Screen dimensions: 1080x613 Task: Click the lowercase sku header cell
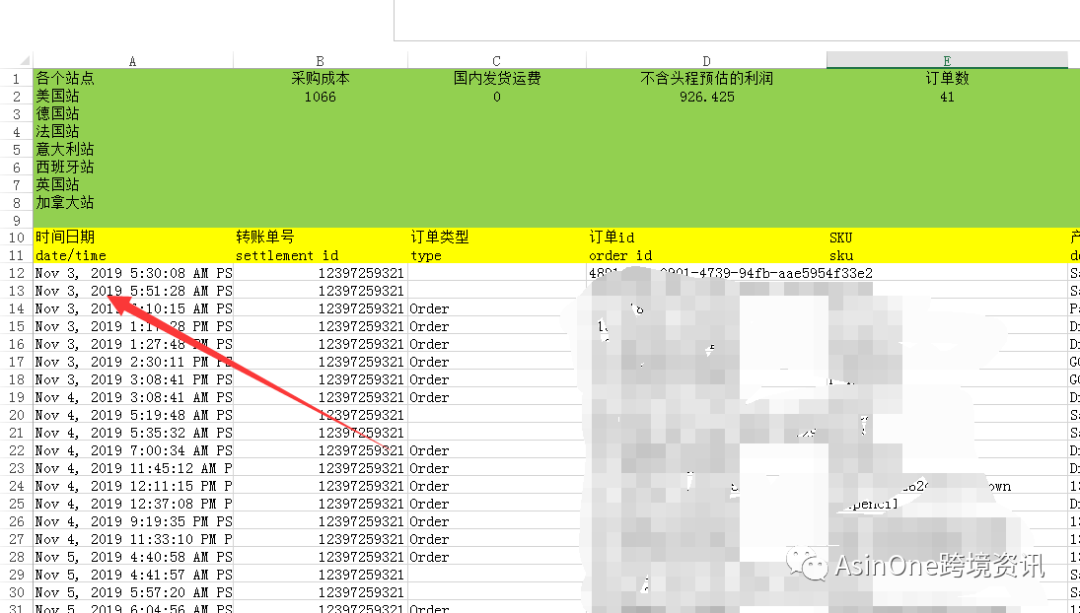point(947,256)
